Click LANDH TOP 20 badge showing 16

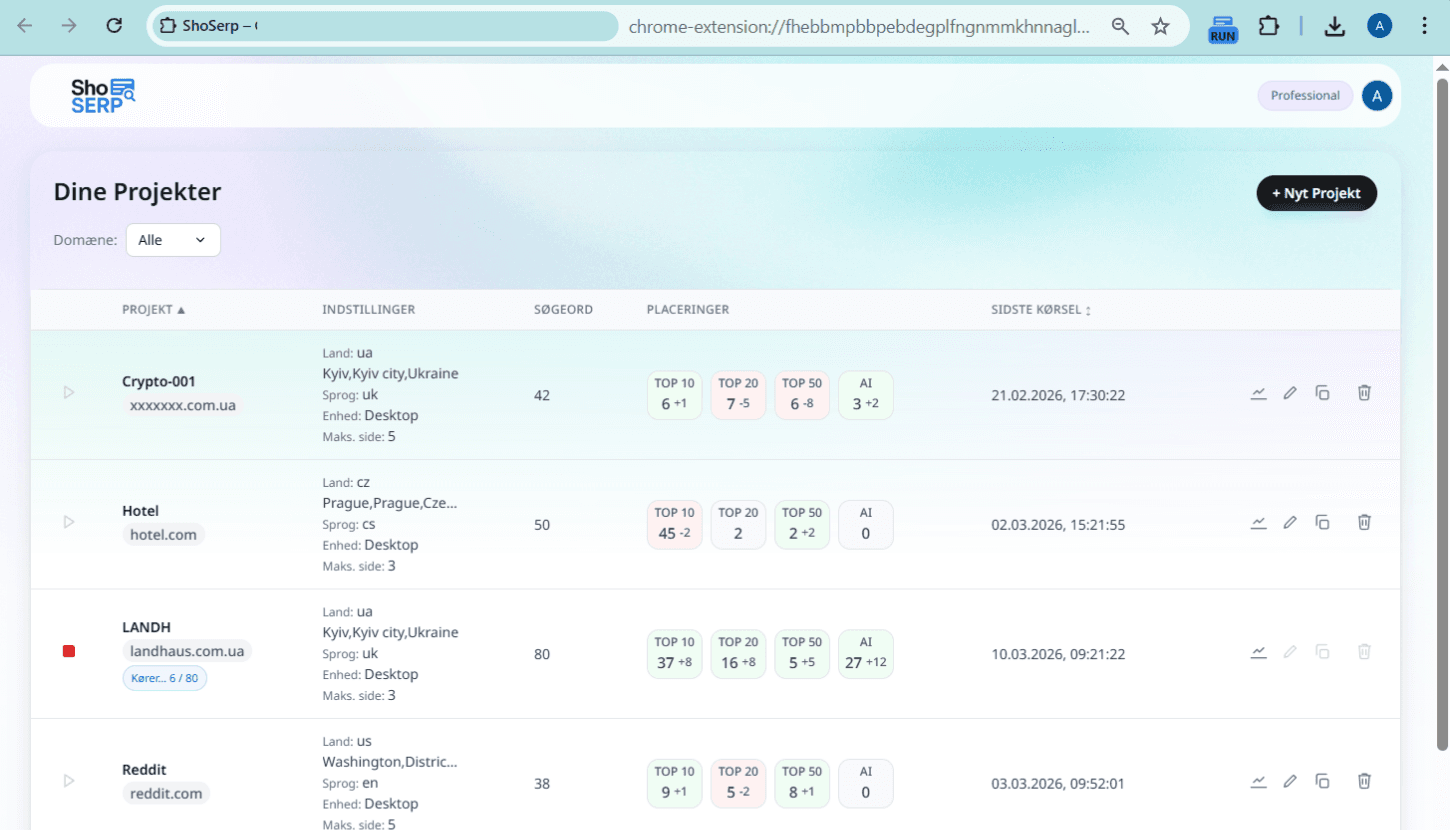point(738,654)
